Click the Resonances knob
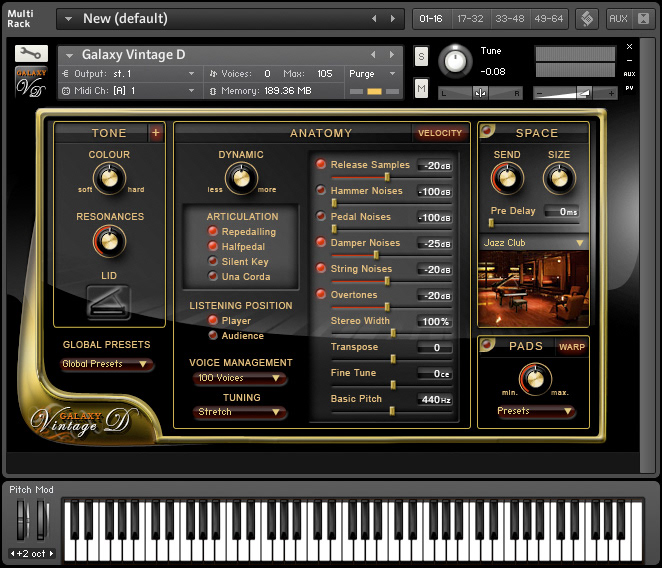 pos(109,241)
